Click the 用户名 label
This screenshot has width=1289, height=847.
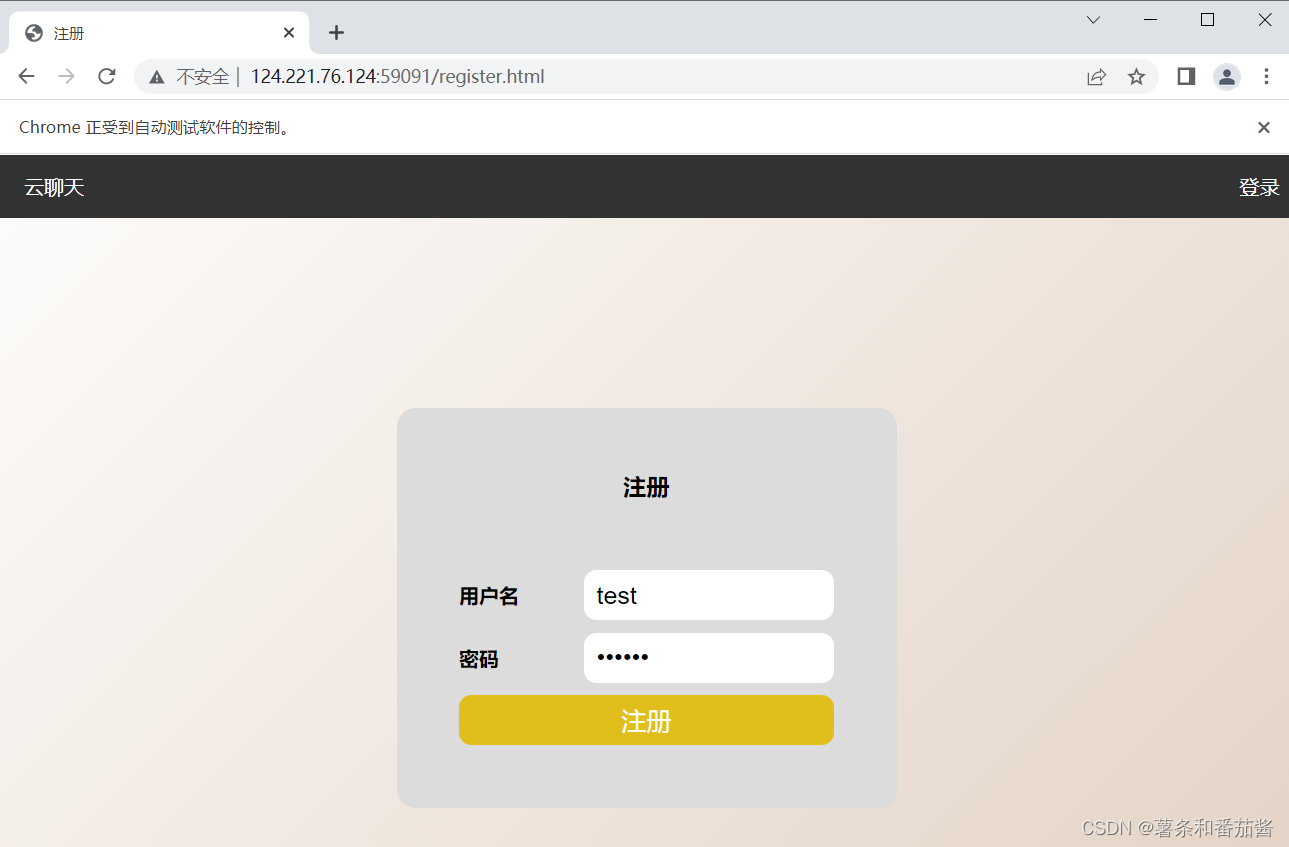pos(489,597)
